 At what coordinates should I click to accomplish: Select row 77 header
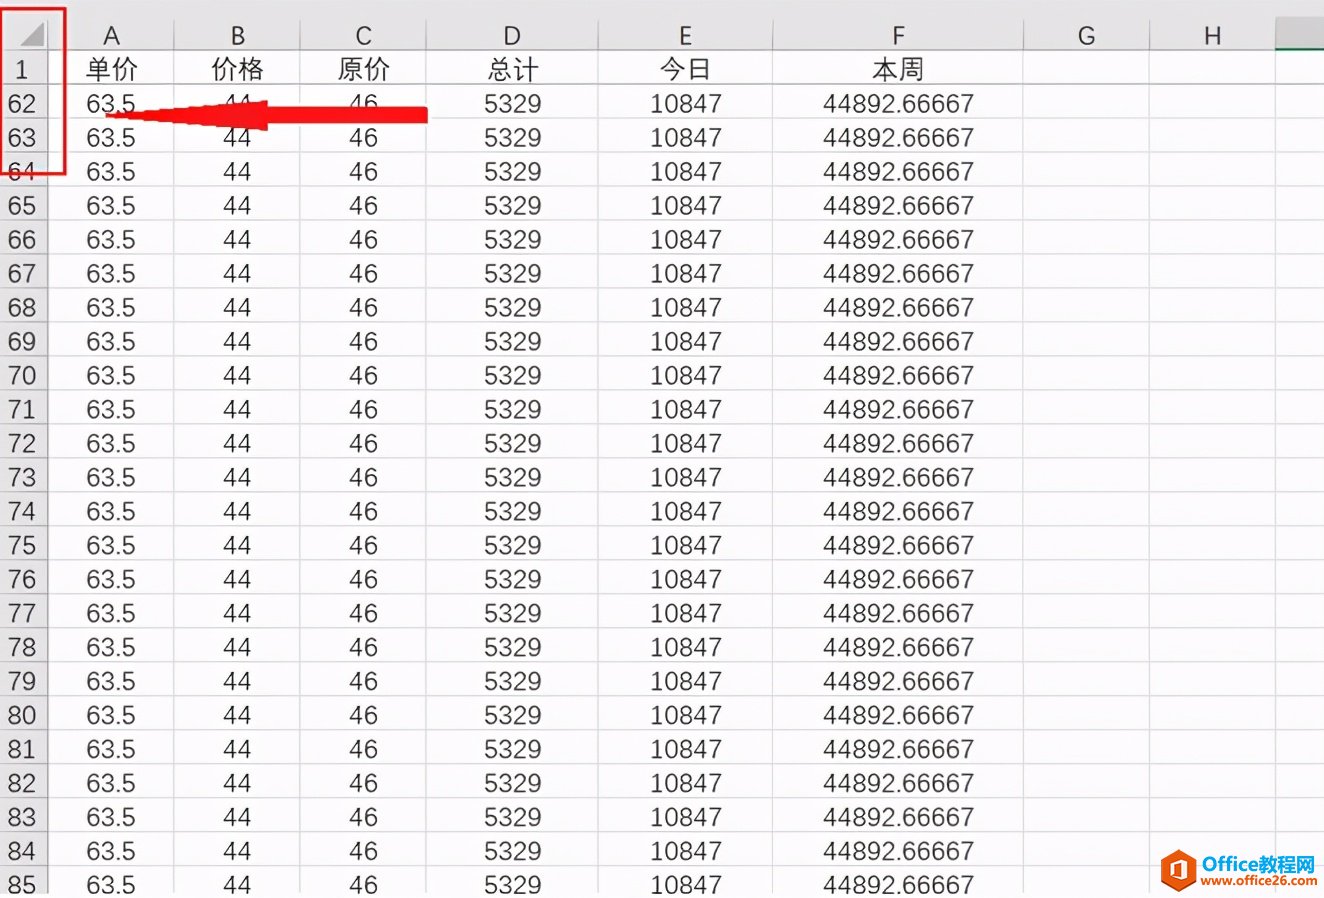click(x=23, y=613)
